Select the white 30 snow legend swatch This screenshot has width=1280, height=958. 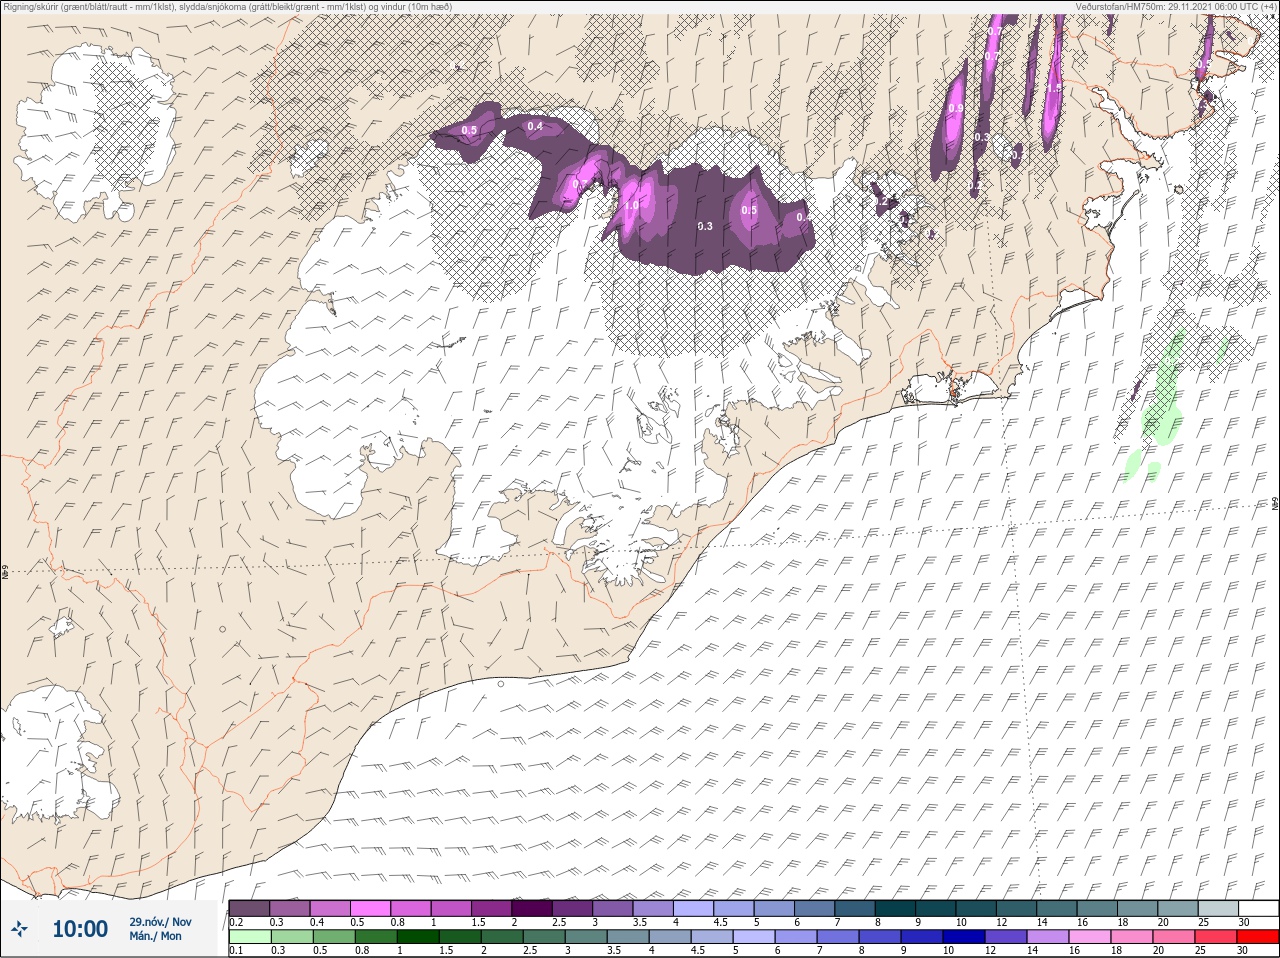[x=1257, y=908]
